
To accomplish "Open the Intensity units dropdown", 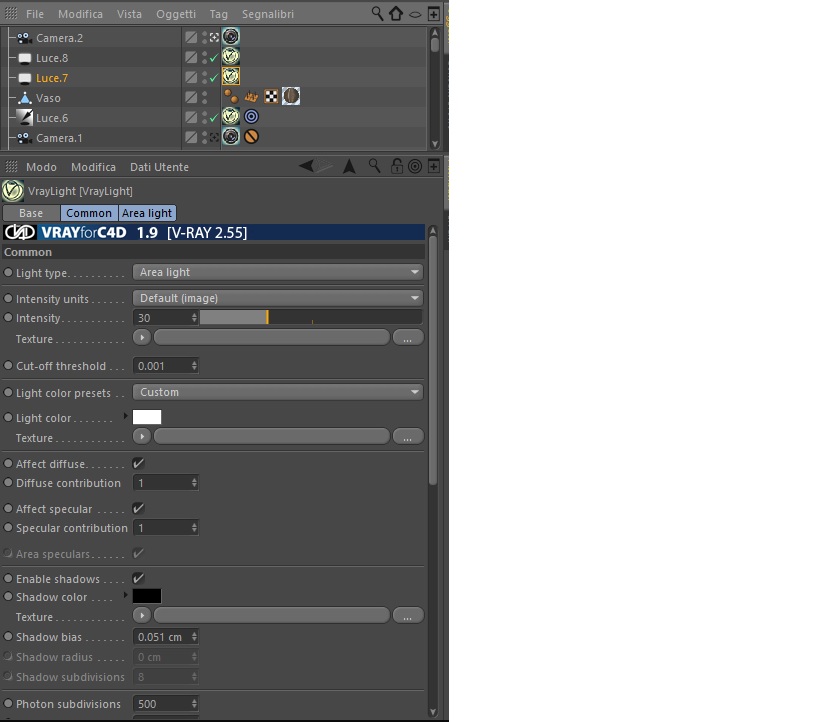I will [x=278, y=298].
